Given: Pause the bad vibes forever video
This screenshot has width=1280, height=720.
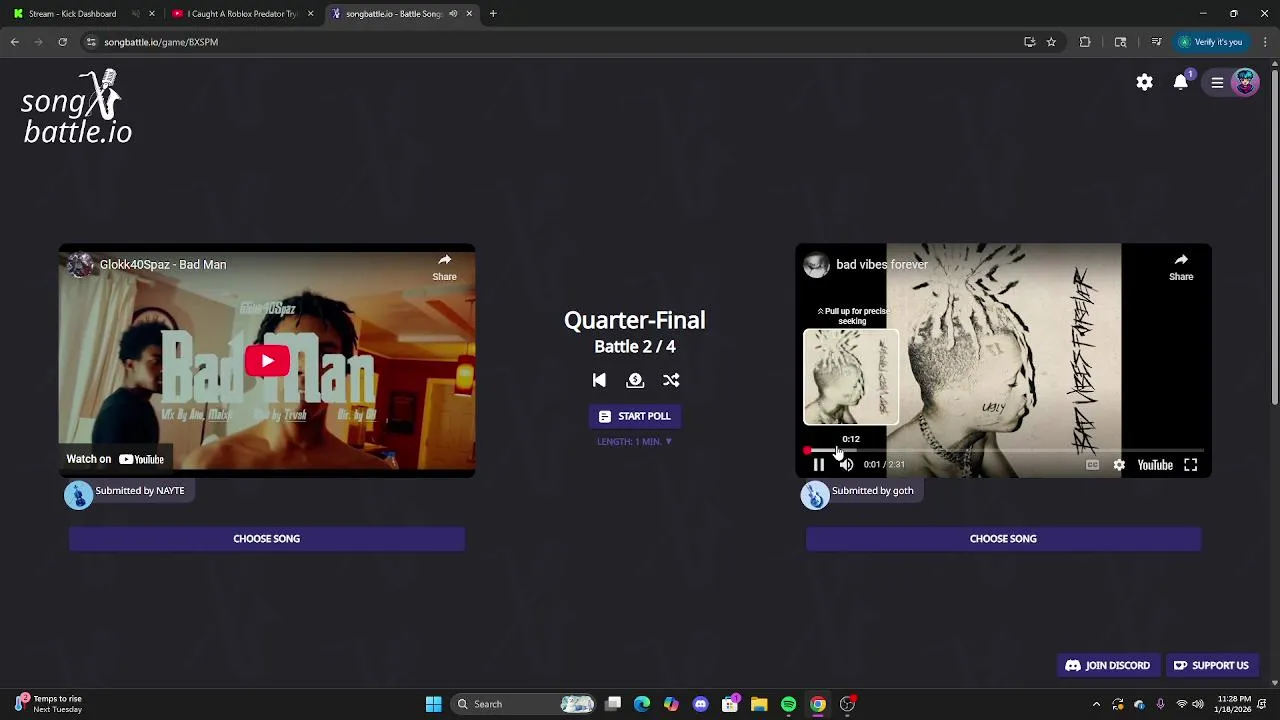Looking at the screenshot, I should [x=818, y=464].
